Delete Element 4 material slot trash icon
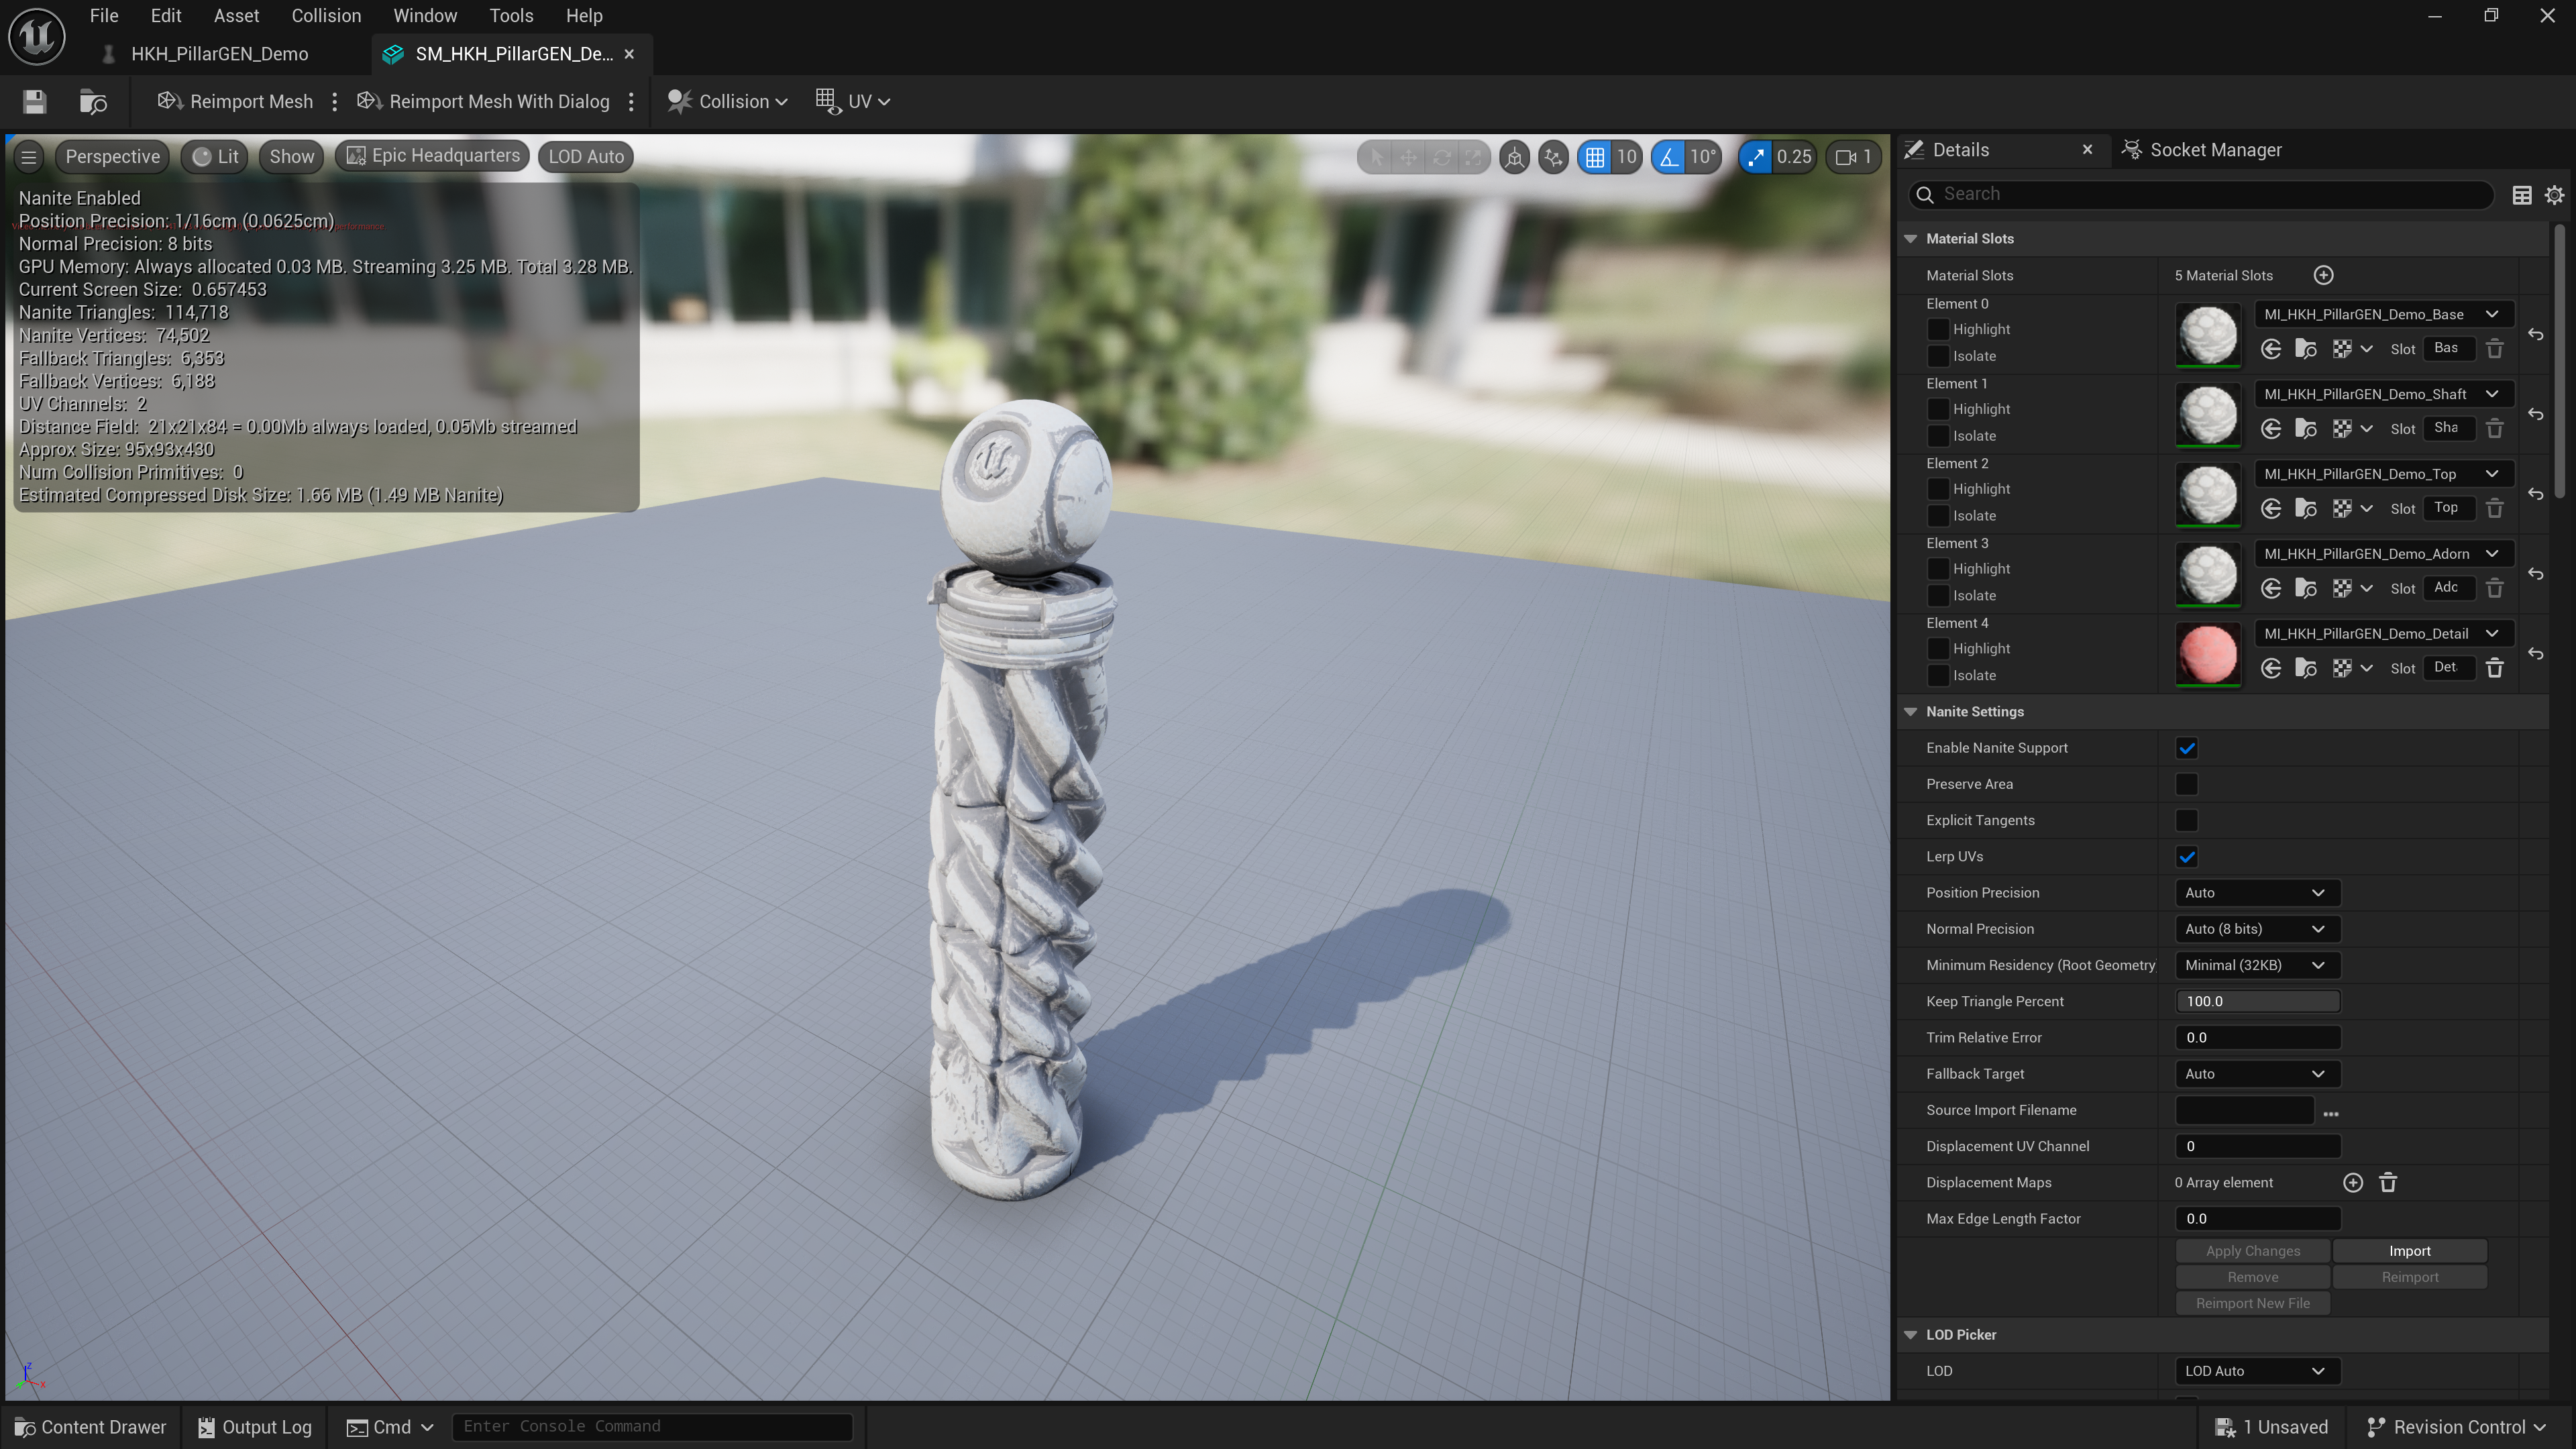Image resolution: width=2576 pixels, height=1449 pixels. click(2494, 668)
